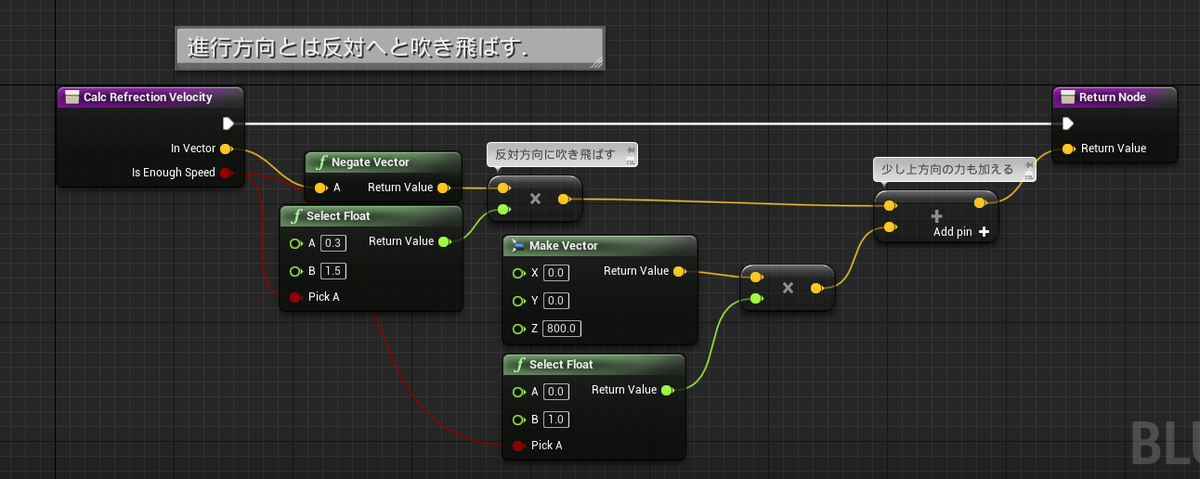Click Pick A pin on upper Select Float
This screenshot has height=479, width=1200.
[295, 297]
